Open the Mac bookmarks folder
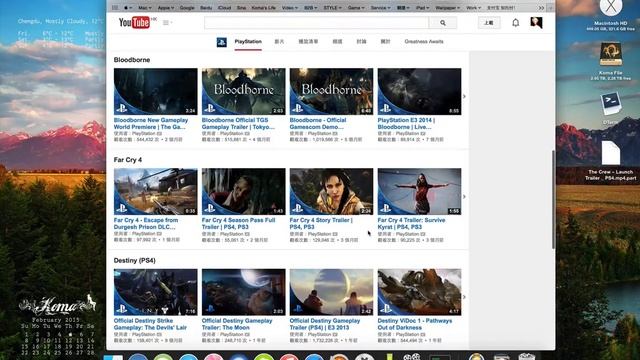The height and width of the screenshot is (360, 640). coord(144,8)
